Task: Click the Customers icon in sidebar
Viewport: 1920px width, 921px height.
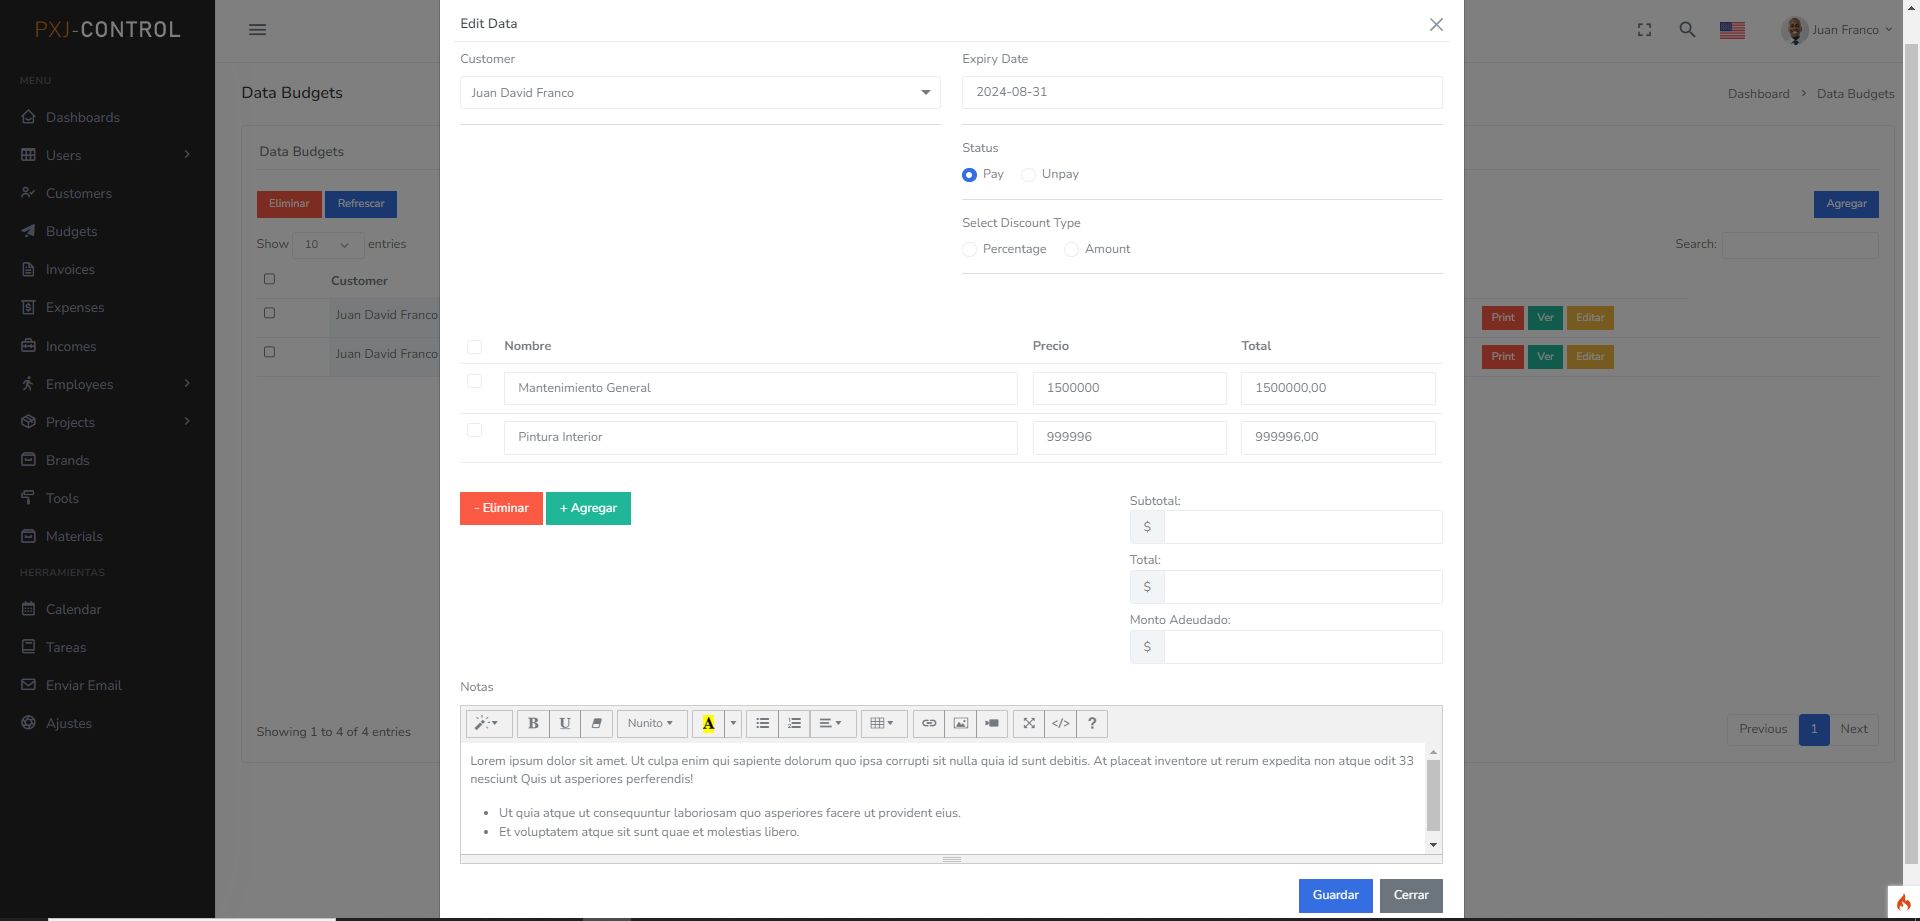Action: (x=28, y=193)
